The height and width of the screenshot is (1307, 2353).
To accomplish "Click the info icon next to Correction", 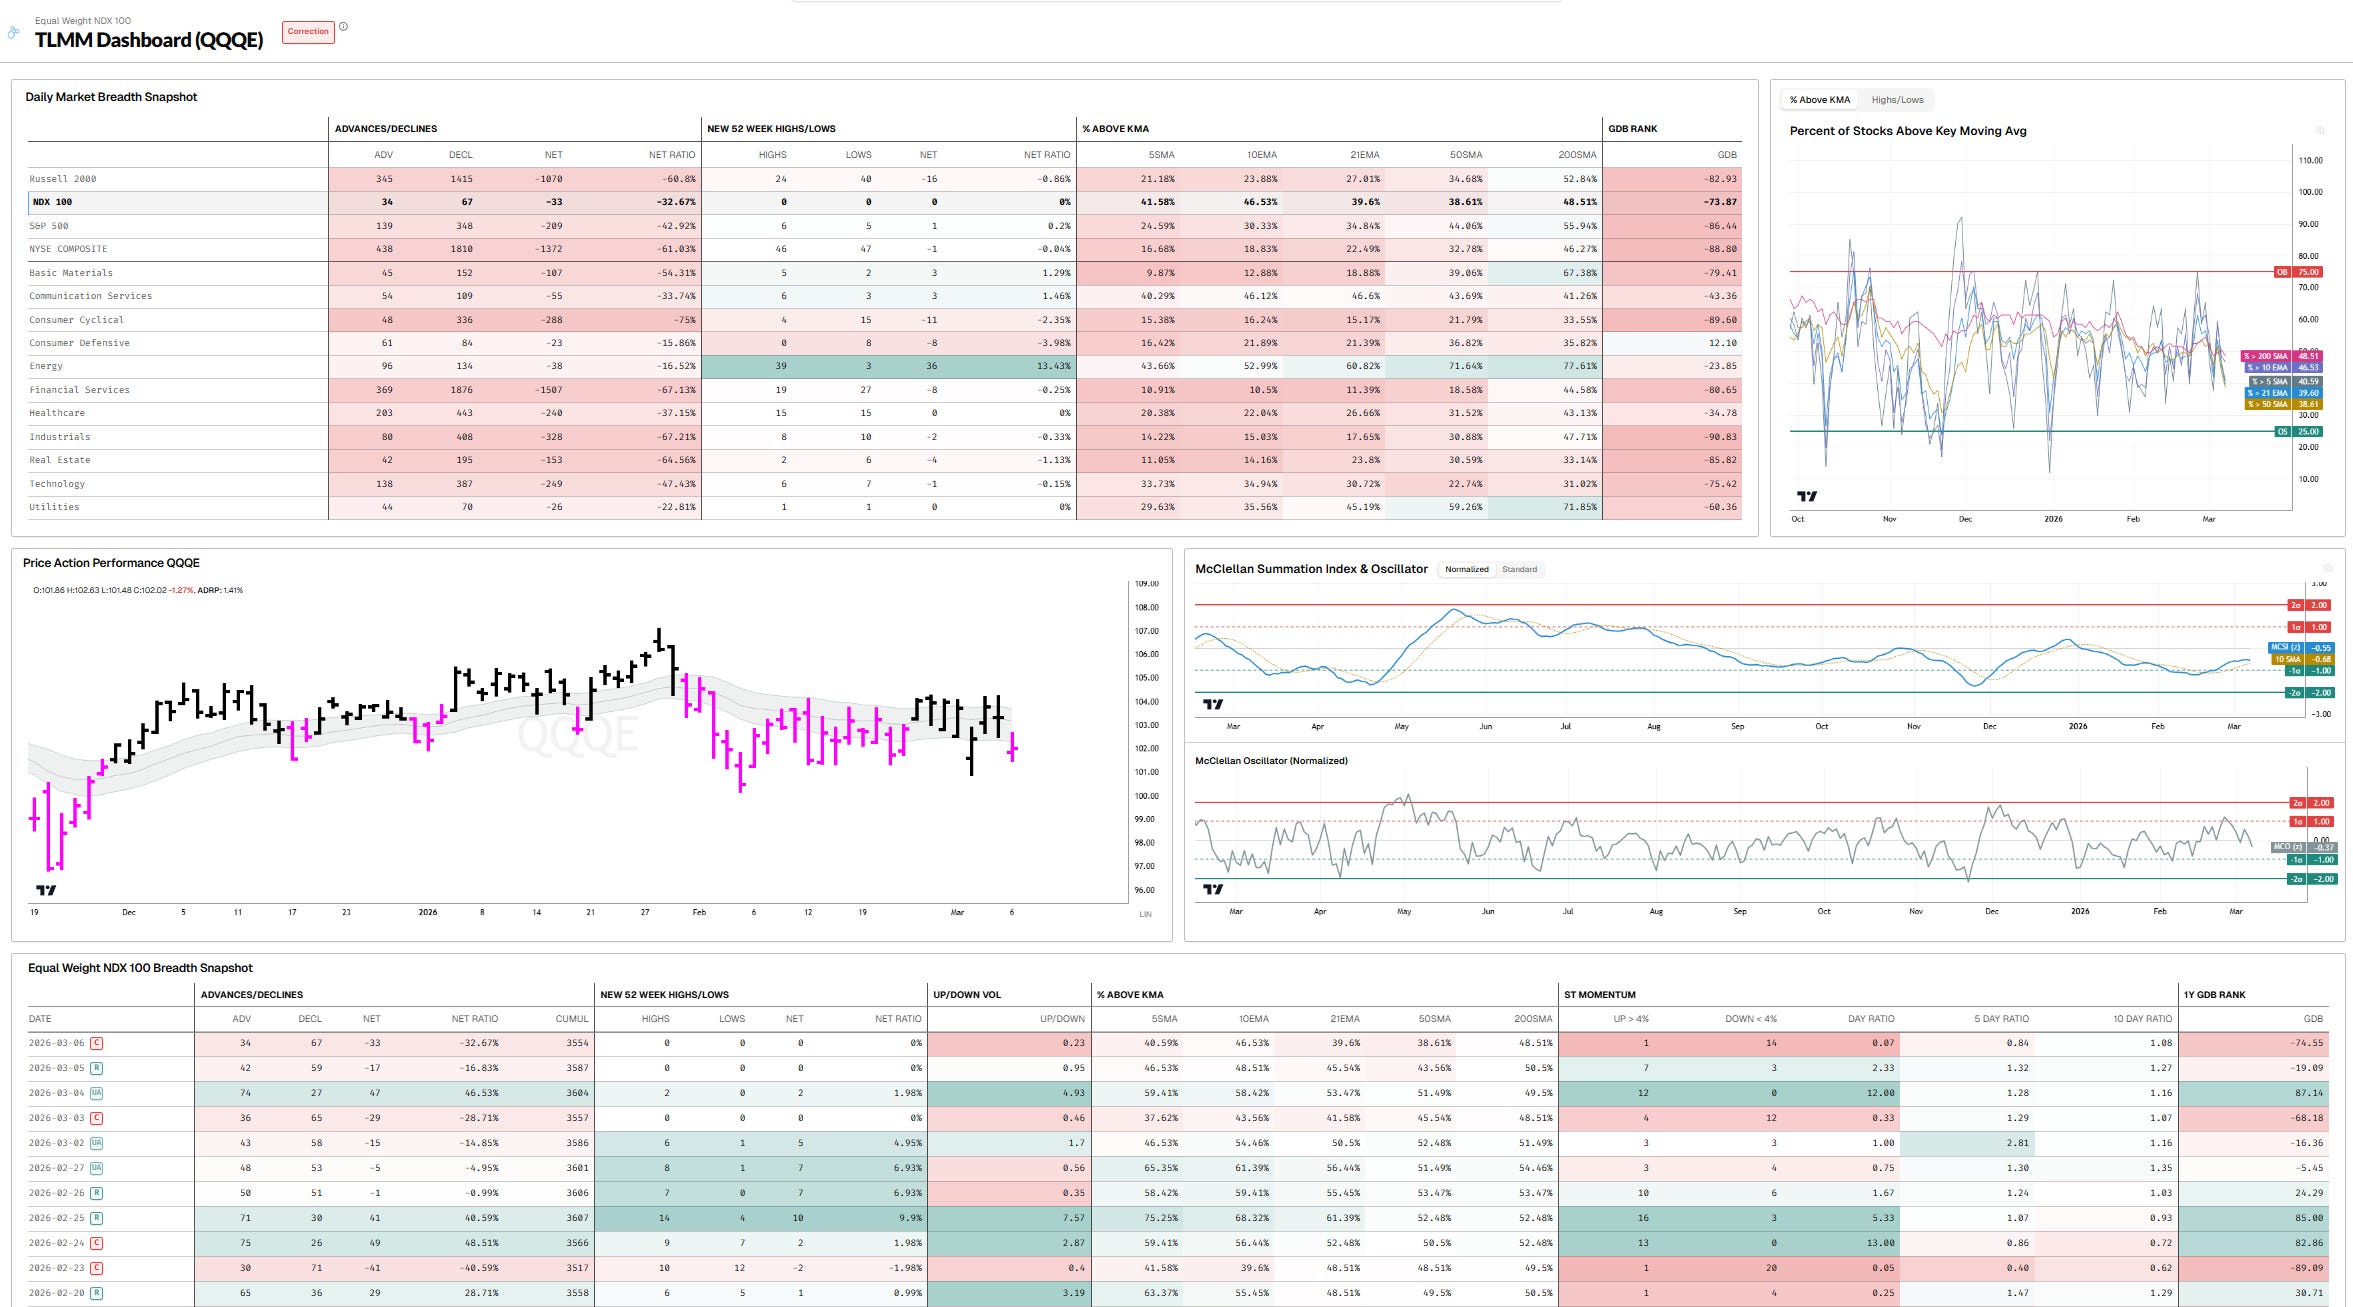I will [x=343, y=27].
